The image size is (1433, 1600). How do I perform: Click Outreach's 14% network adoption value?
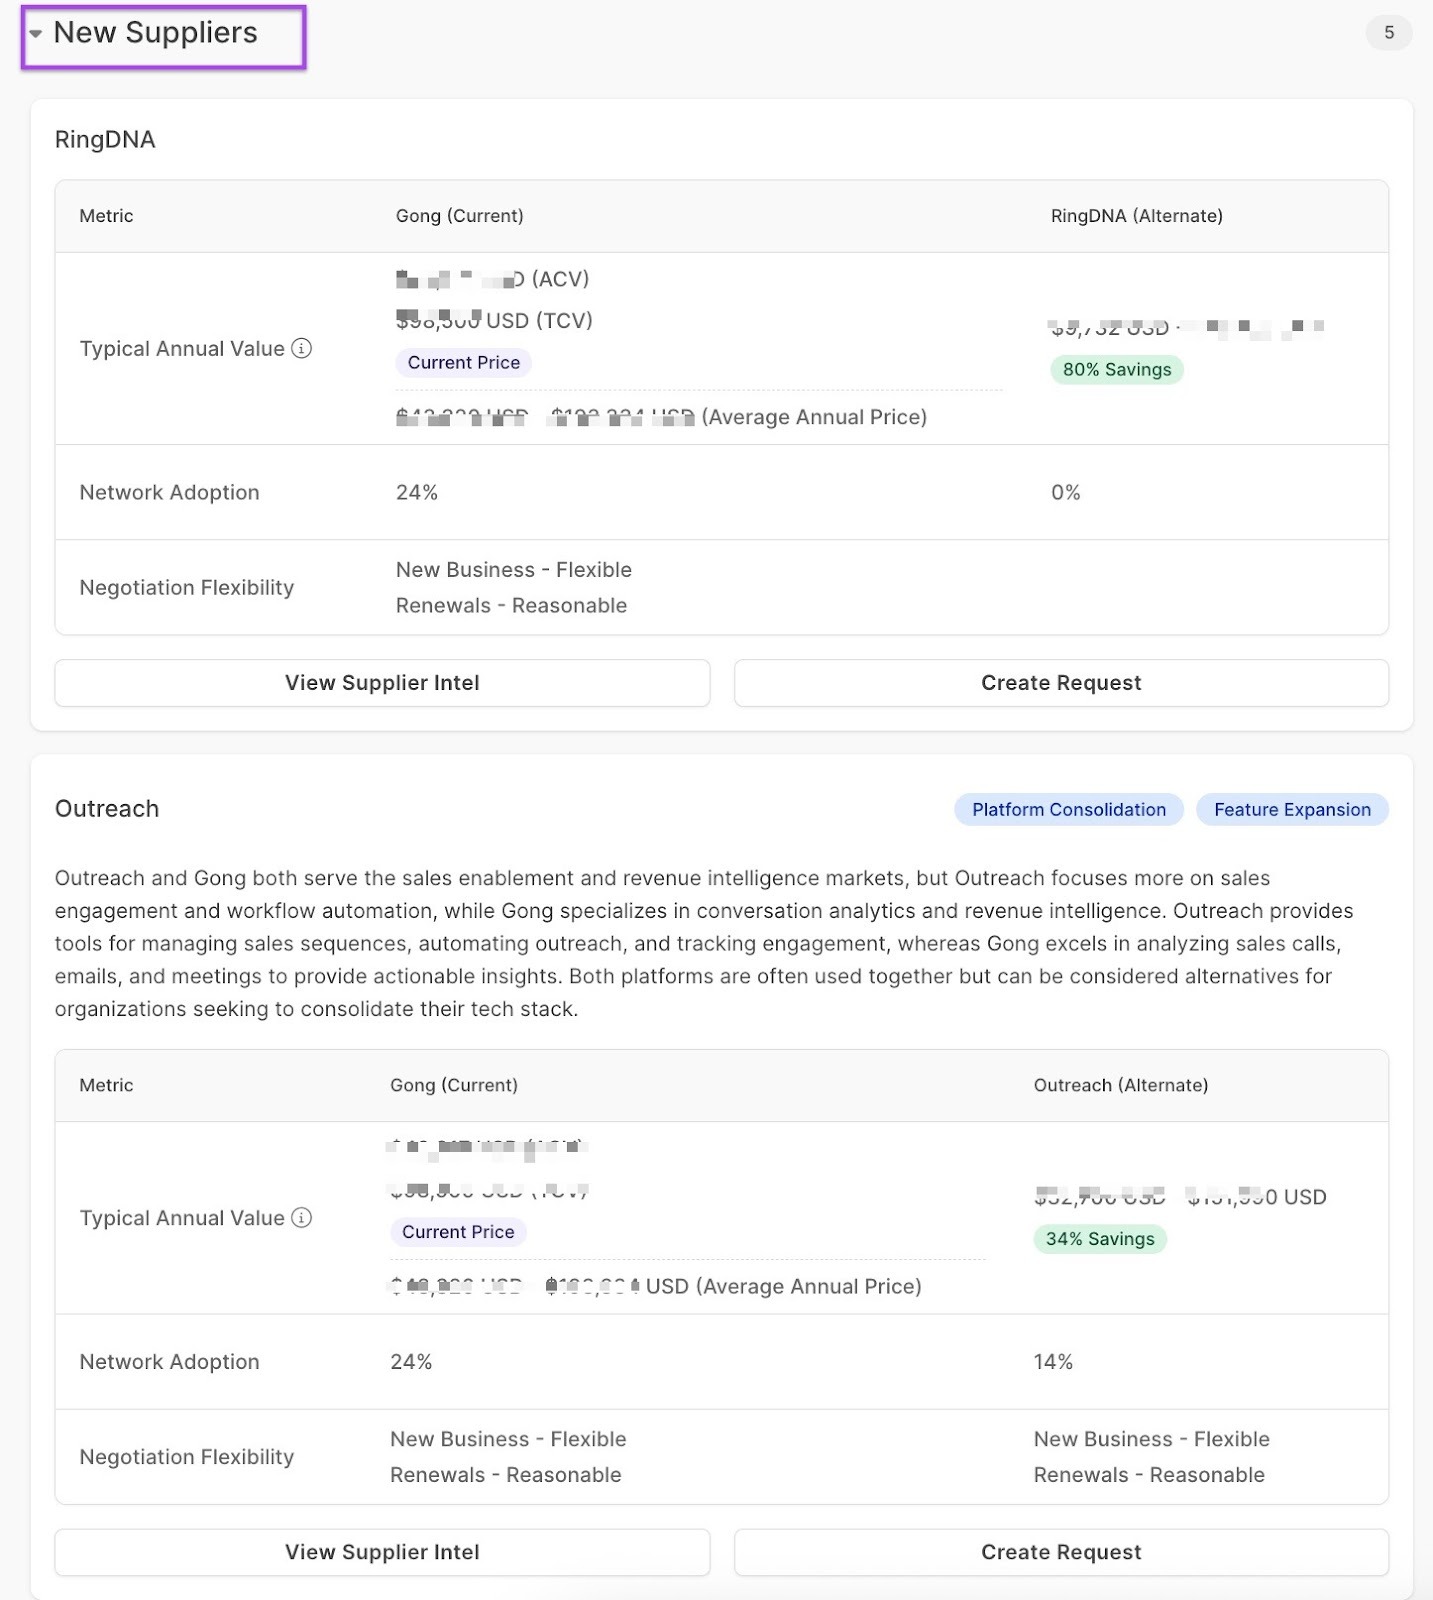pyautogui.click(x=1053, y=1362)
